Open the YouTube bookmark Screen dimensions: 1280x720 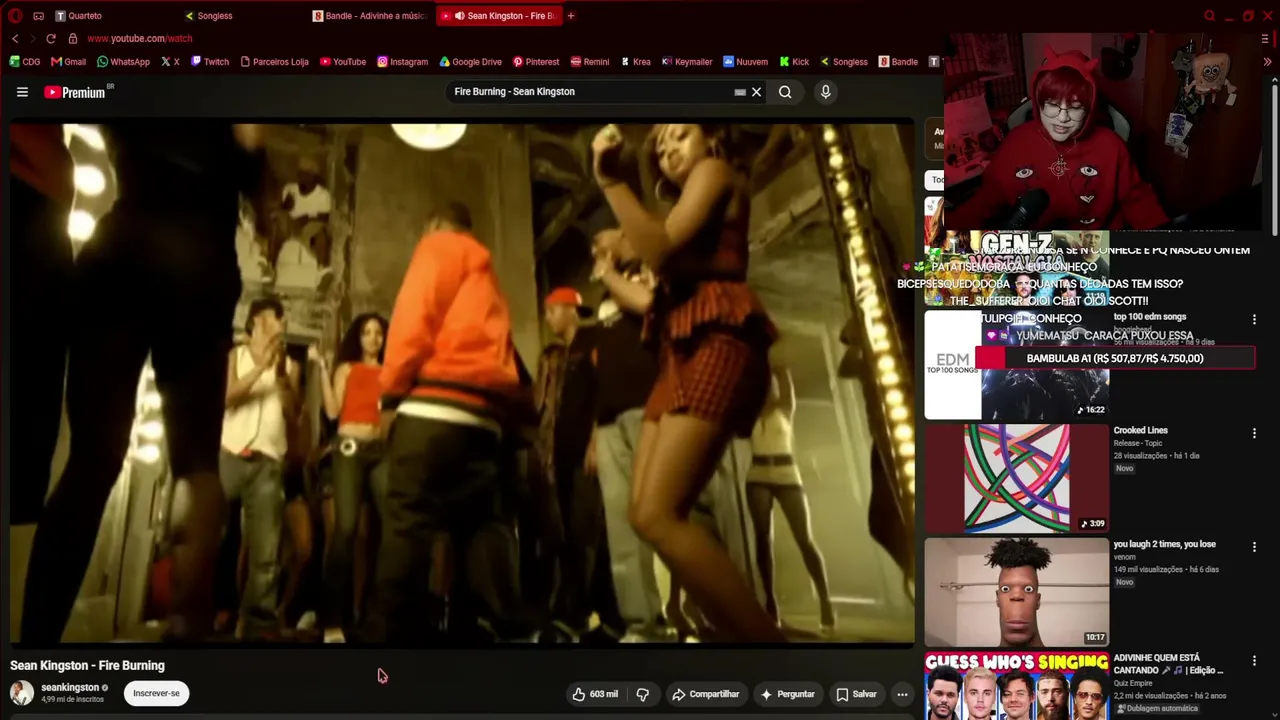click(x=343, y=62)
